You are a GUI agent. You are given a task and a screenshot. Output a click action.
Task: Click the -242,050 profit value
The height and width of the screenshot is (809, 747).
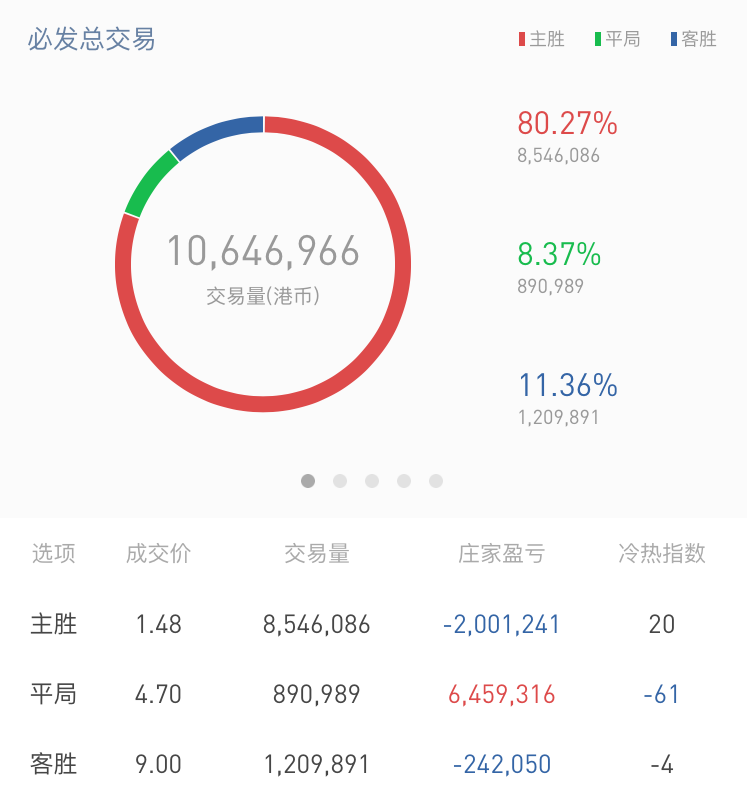pyautogui.click(x=501, y=765)
